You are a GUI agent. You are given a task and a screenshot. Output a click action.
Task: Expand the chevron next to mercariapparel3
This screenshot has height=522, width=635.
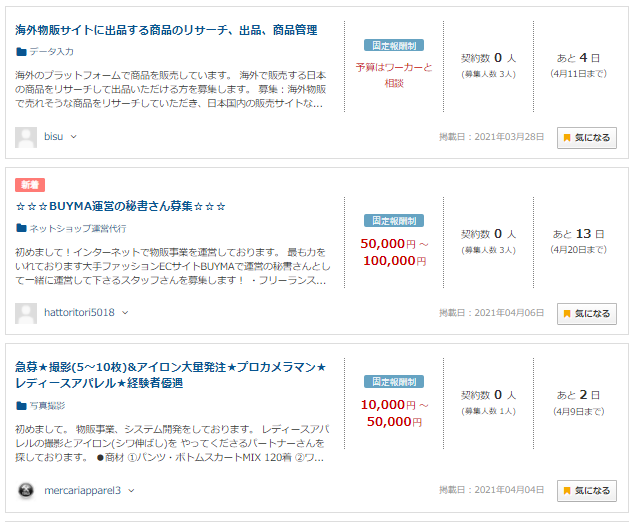(x=131, y=491)
